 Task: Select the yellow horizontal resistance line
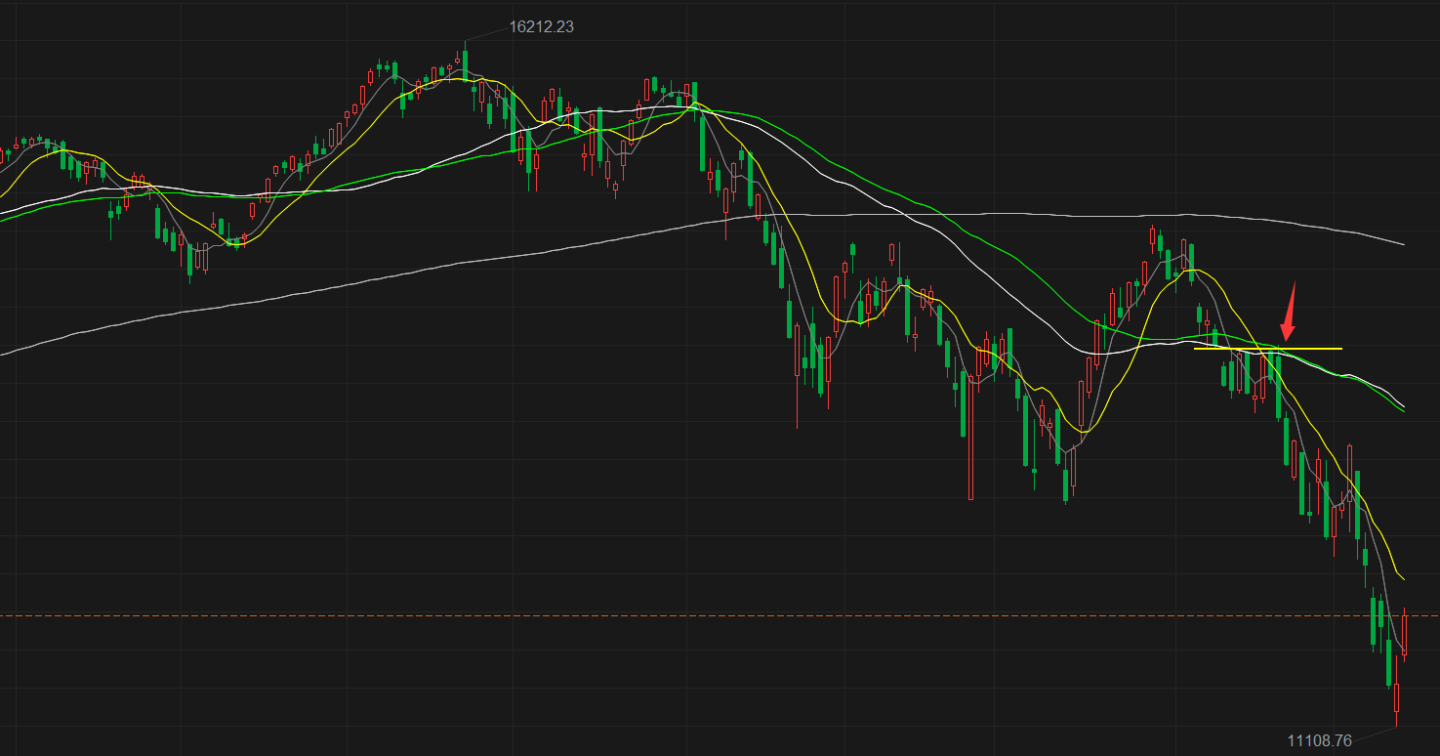point(1268,348)
